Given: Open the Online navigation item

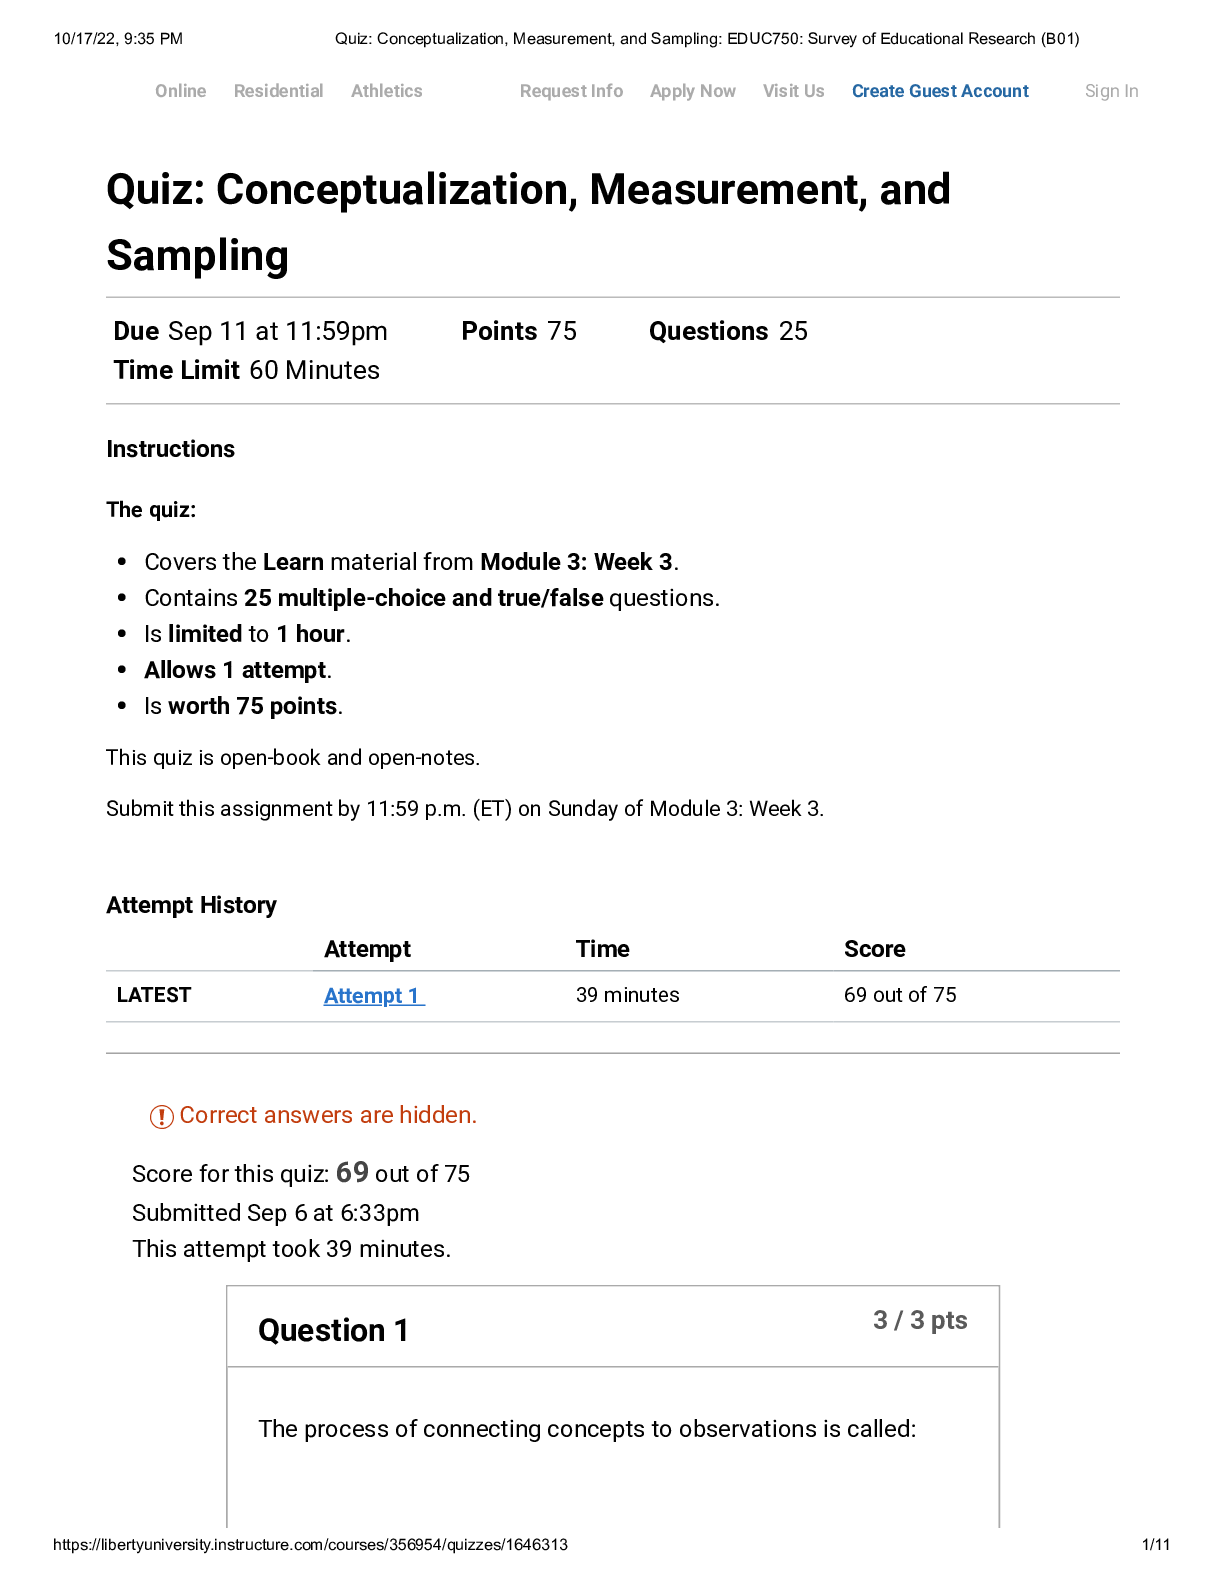Looking at the screenshot, I should (180, 91).
